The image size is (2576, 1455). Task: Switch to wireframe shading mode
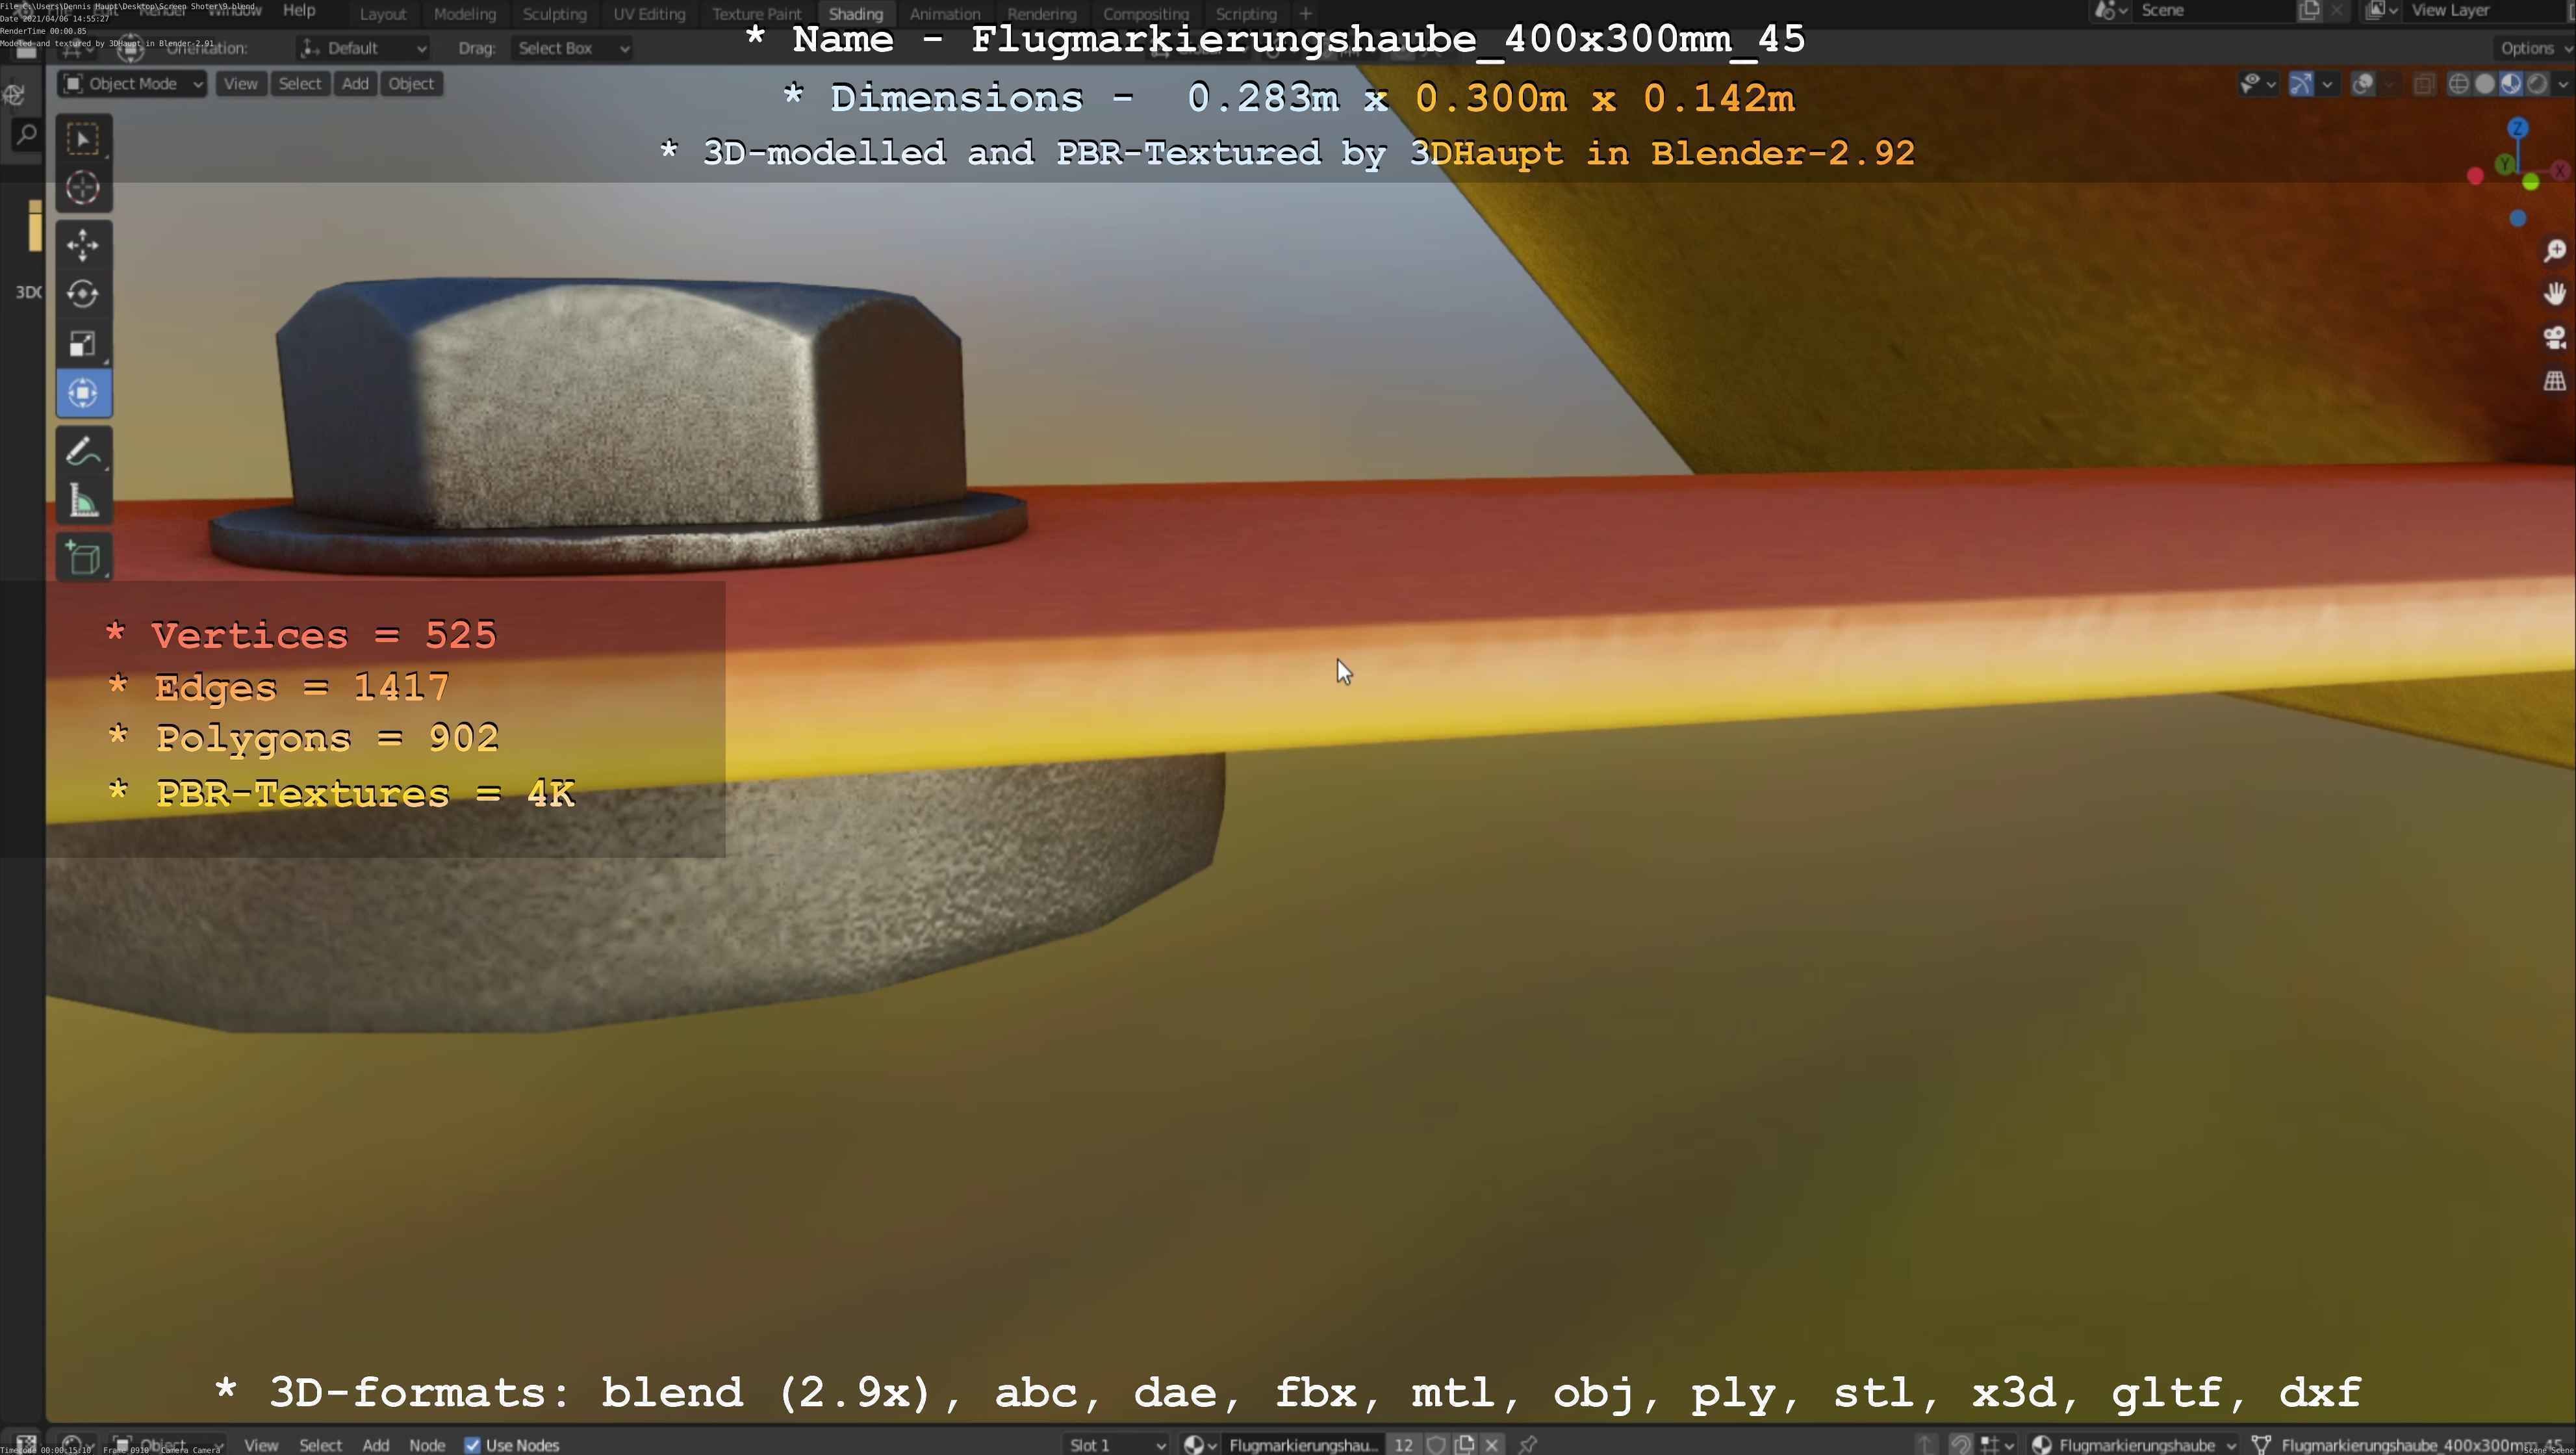2458,84
